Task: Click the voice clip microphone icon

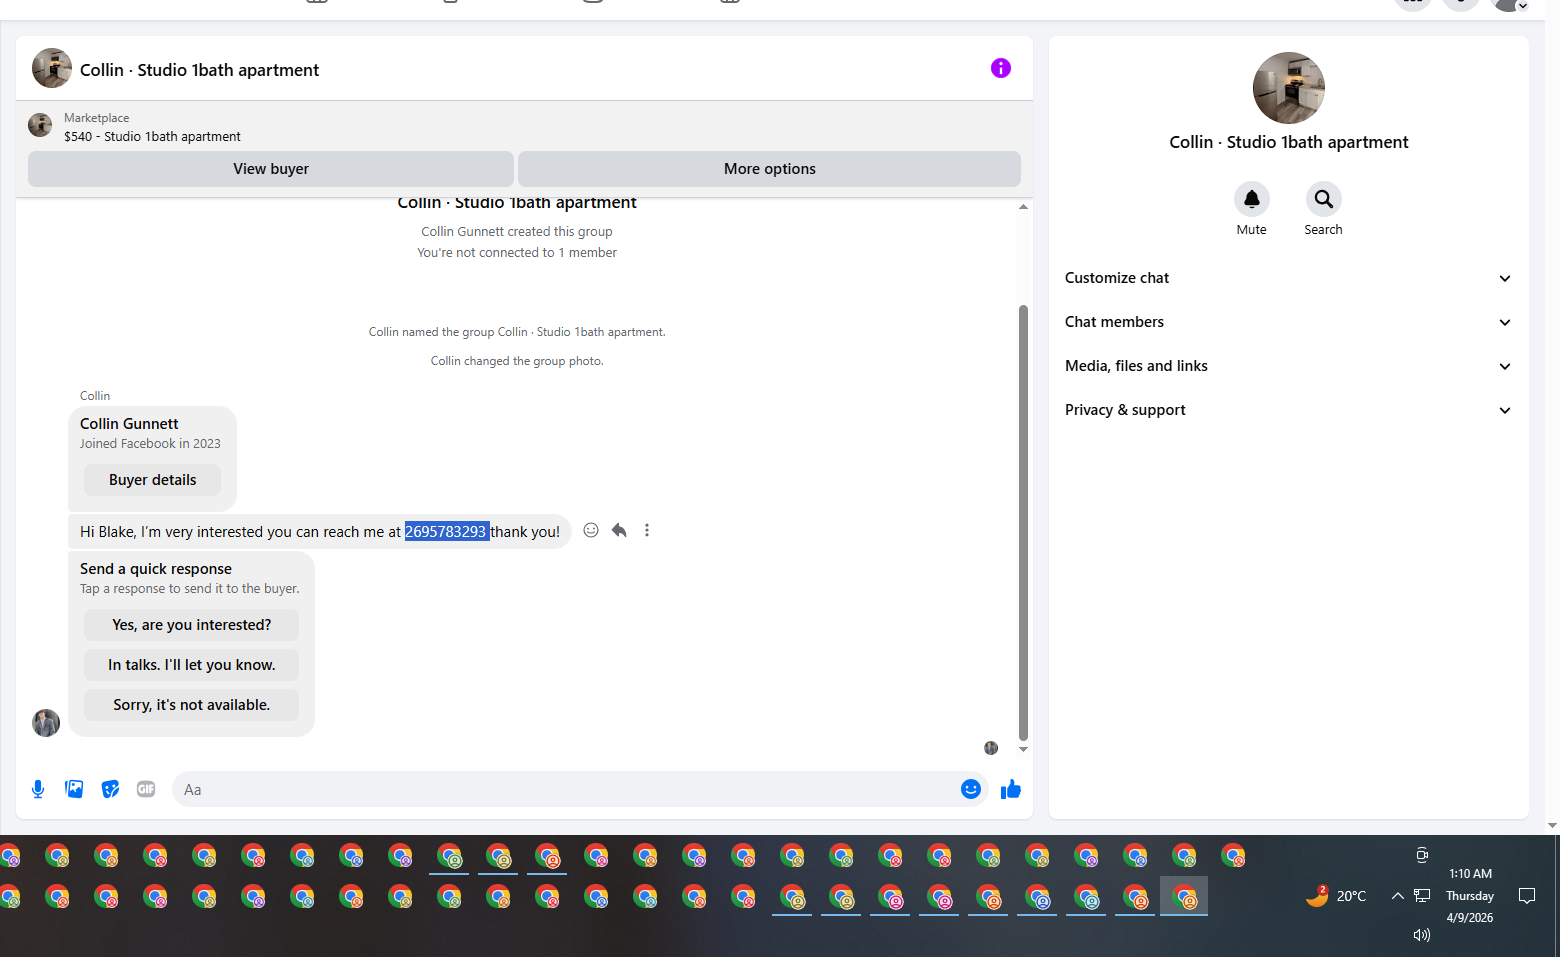Action: pos(38,789)
